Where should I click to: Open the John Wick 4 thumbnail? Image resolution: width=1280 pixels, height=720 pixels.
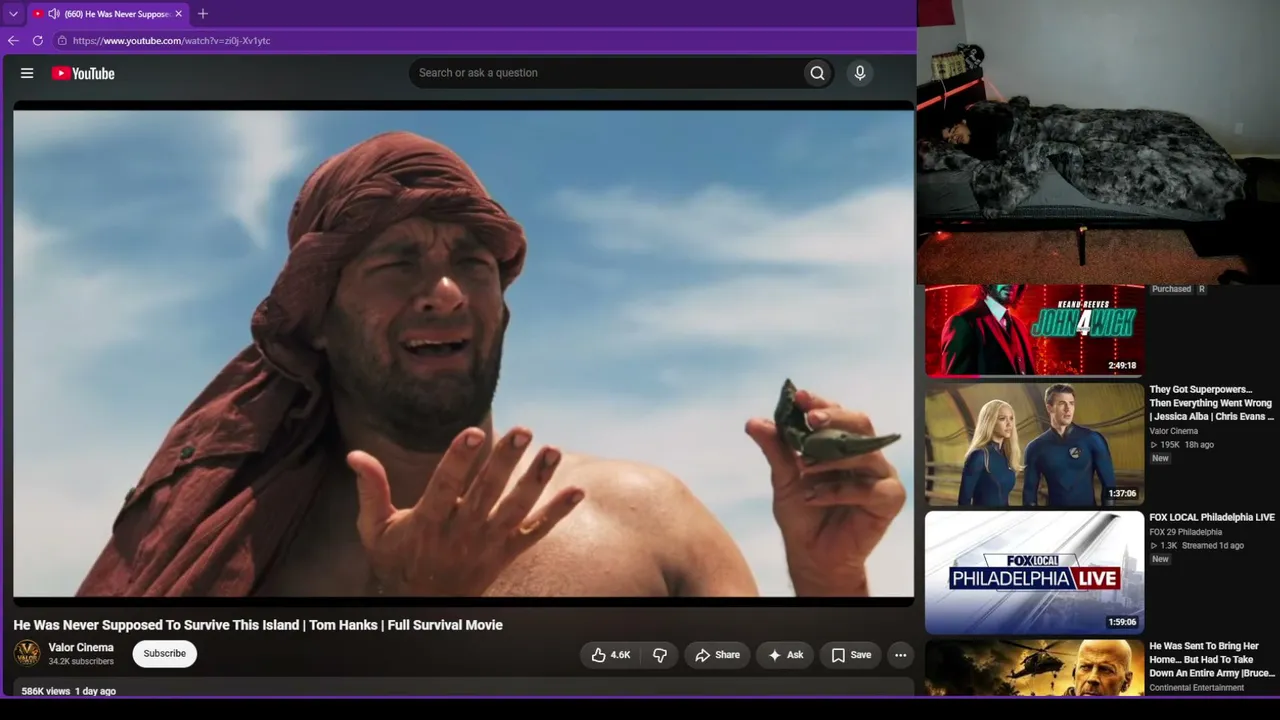click(x=1034, y=330)
